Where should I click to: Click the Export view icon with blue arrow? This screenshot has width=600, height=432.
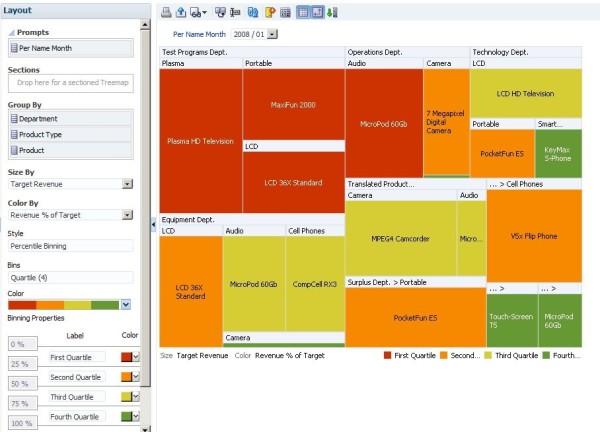coord(181,12)
